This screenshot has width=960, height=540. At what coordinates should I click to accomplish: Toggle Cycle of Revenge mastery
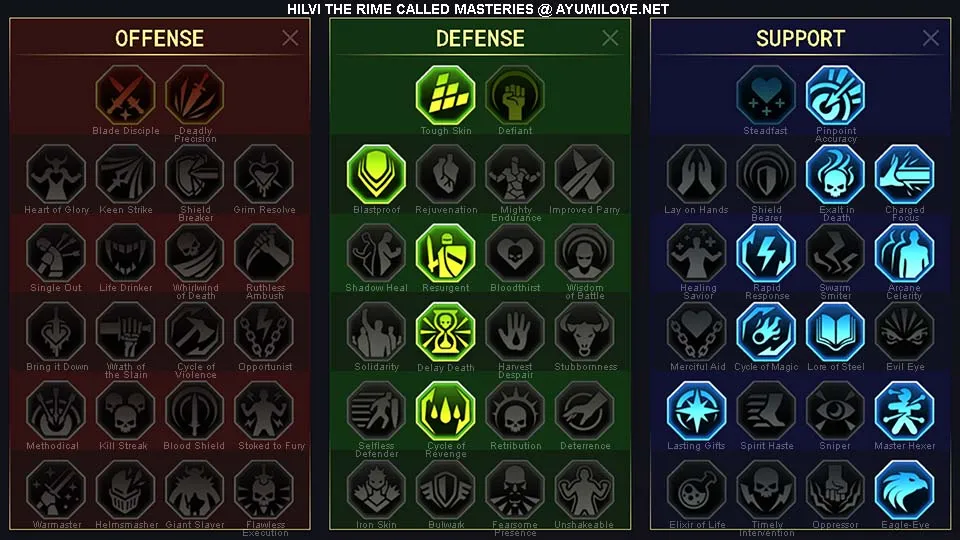pos(445,411)
